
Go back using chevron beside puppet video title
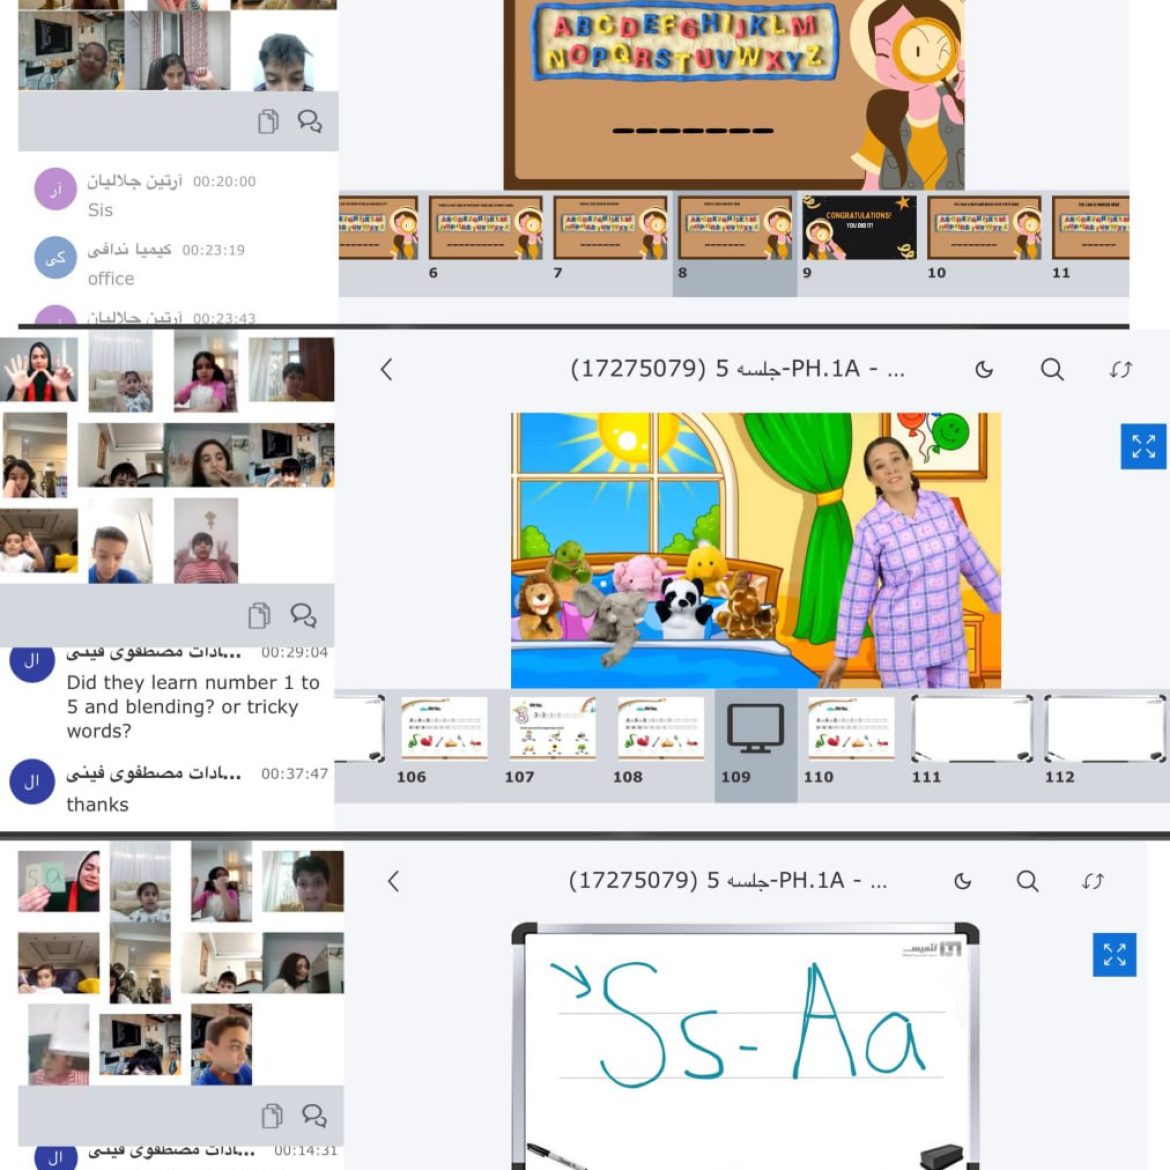tap(387, 370)
